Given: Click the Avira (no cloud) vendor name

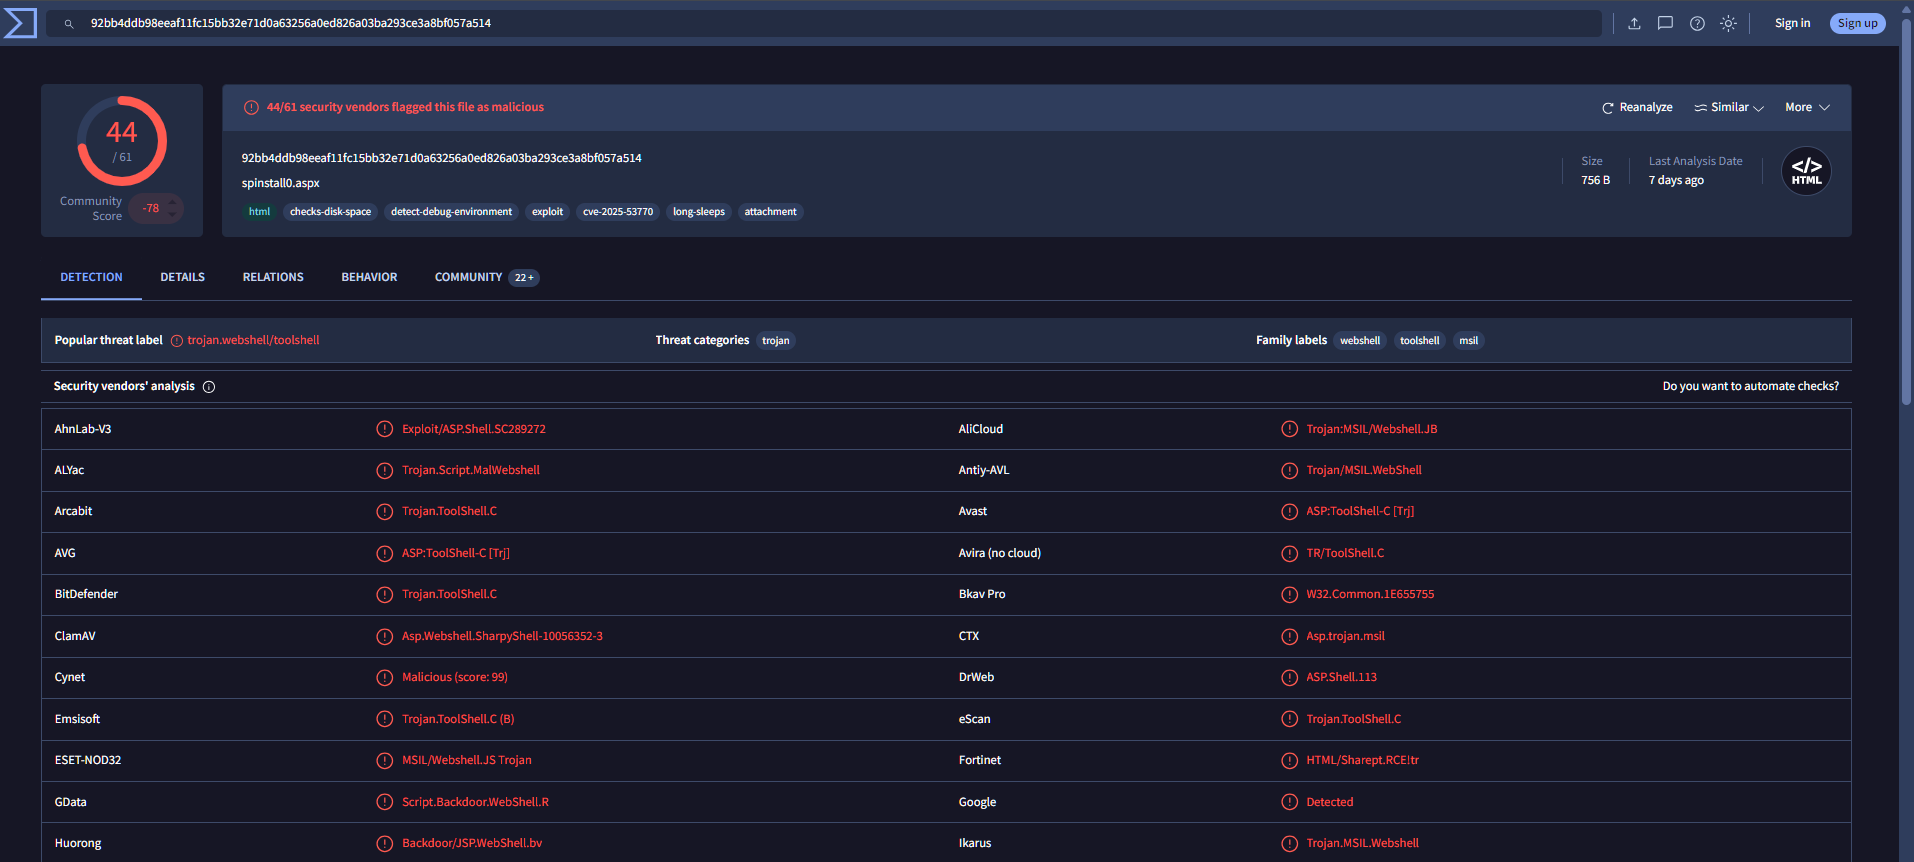Looking at the screenshot, I should tap(999, 553).
